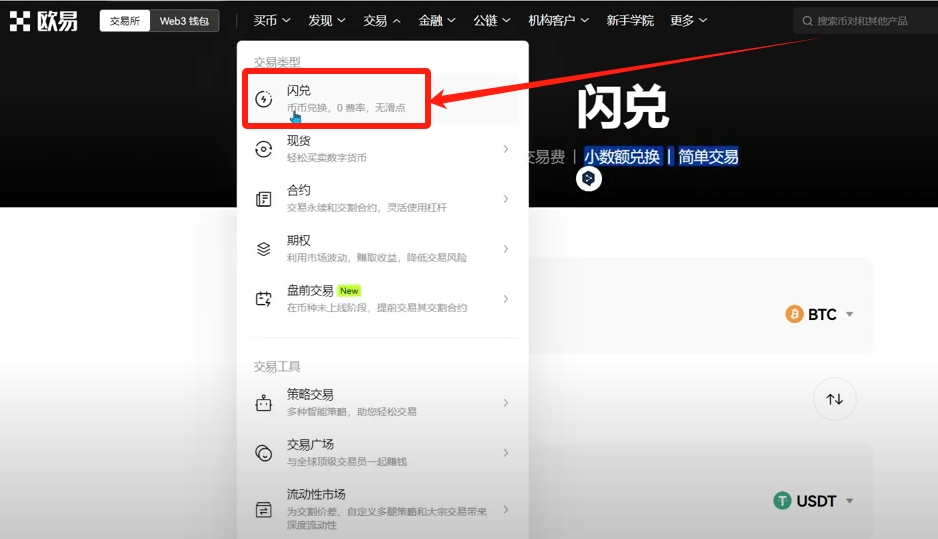Click the 期权 layers icon
Screen dimensions: 938x539
(264, 249)
